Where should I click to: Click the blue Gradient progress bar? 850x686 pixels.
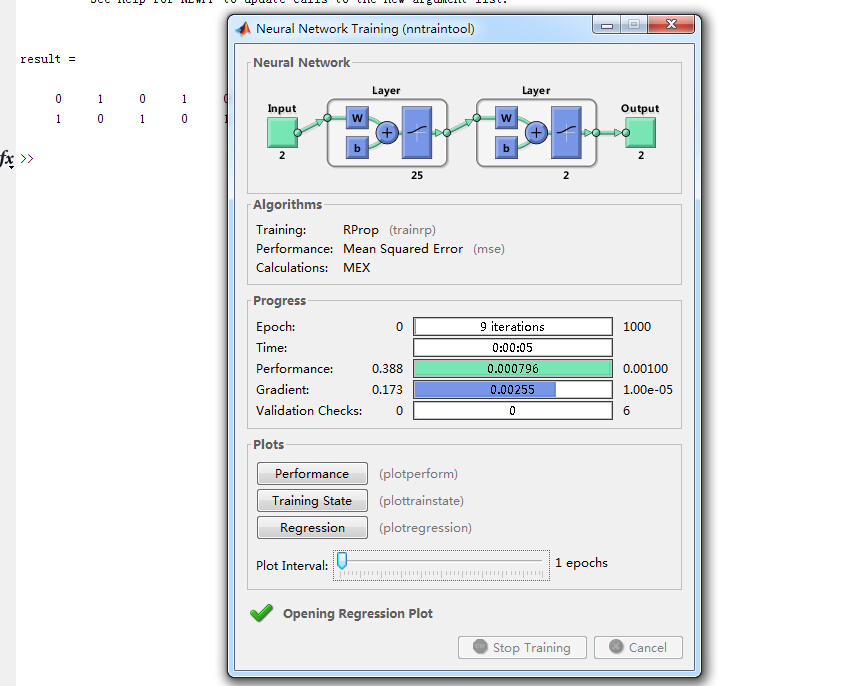(x=513, y=389)
